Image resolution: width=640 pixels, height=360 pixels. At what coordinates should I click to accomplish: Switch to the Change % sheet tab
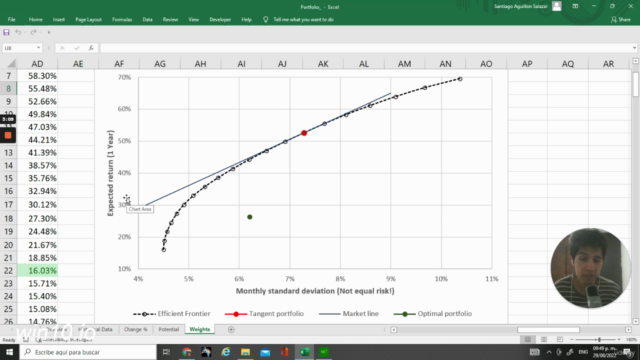tap(136, 329)
